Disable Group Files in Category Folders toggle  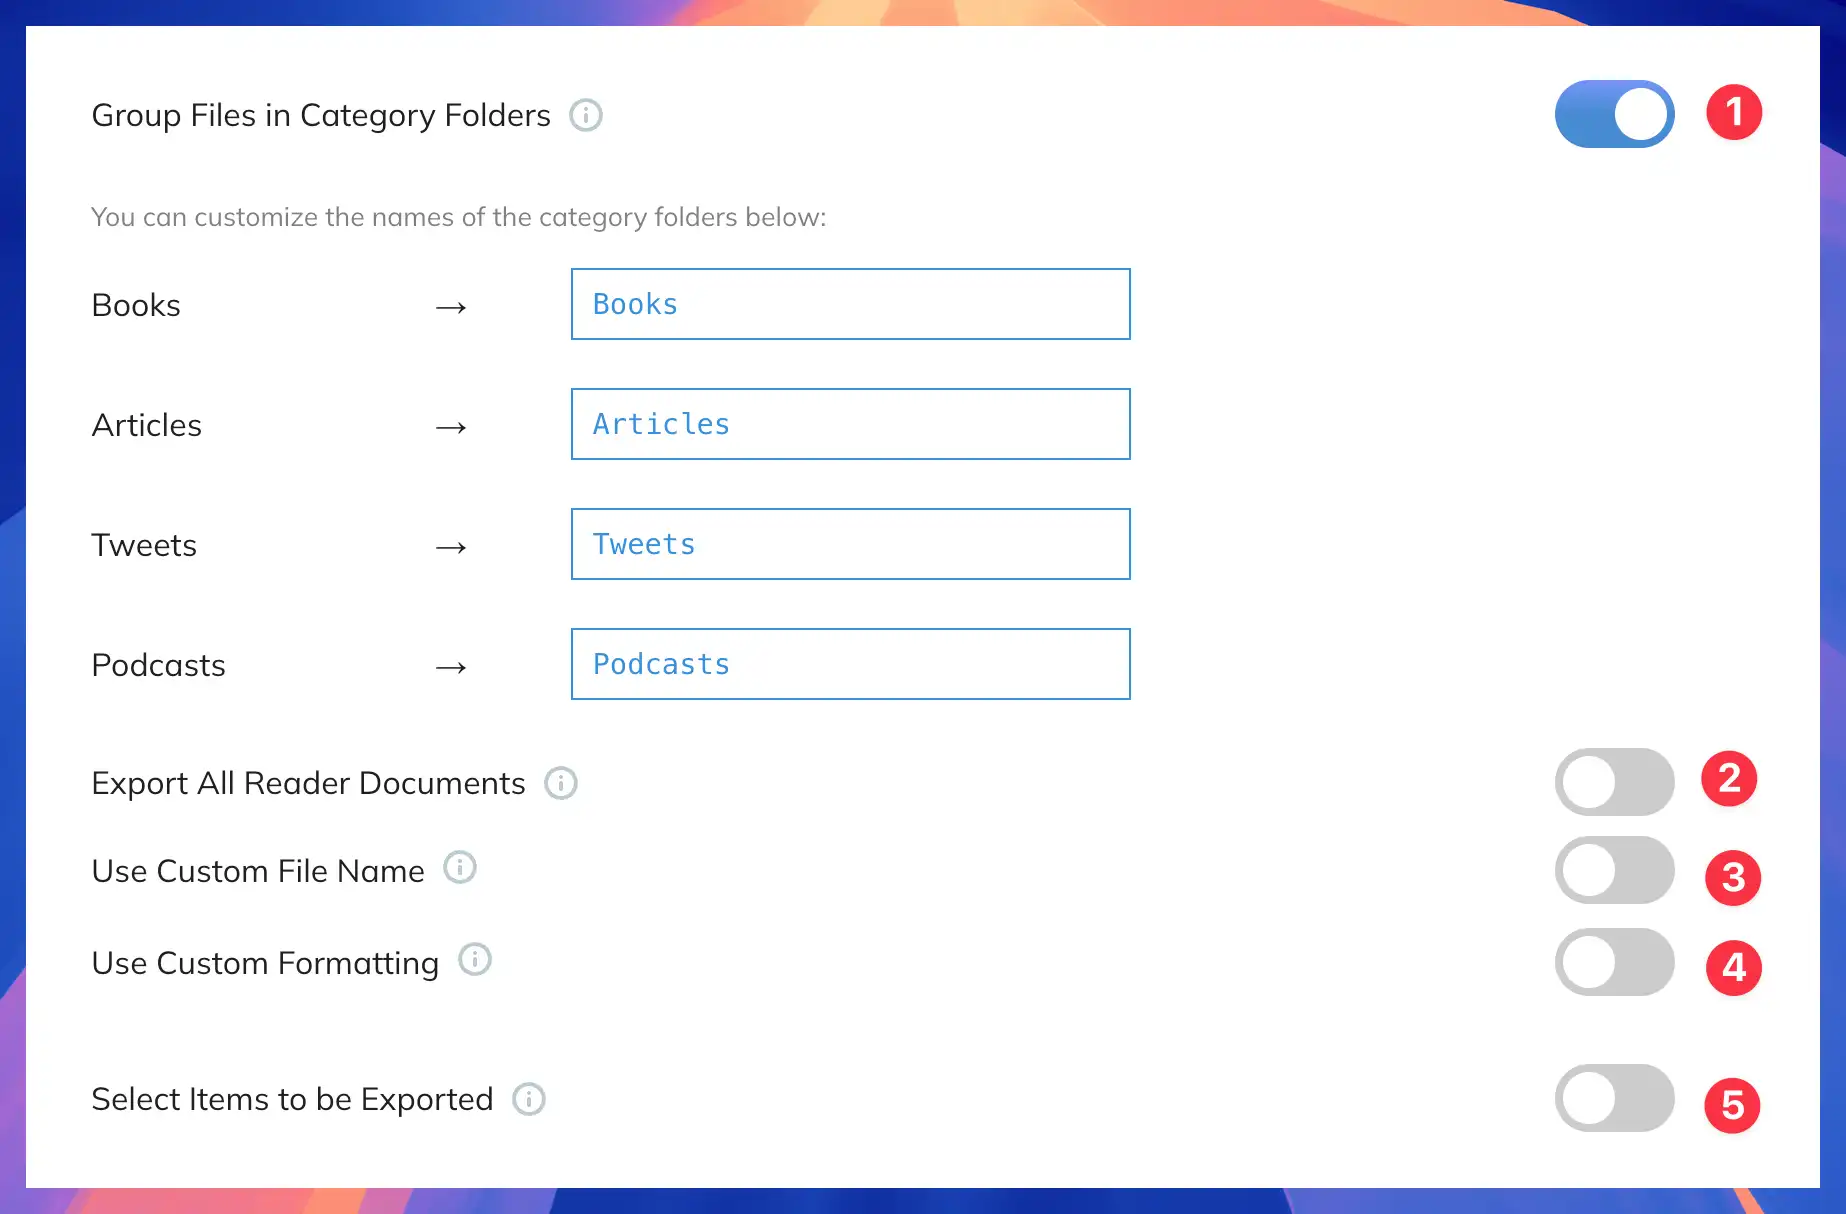[1615, 114]
